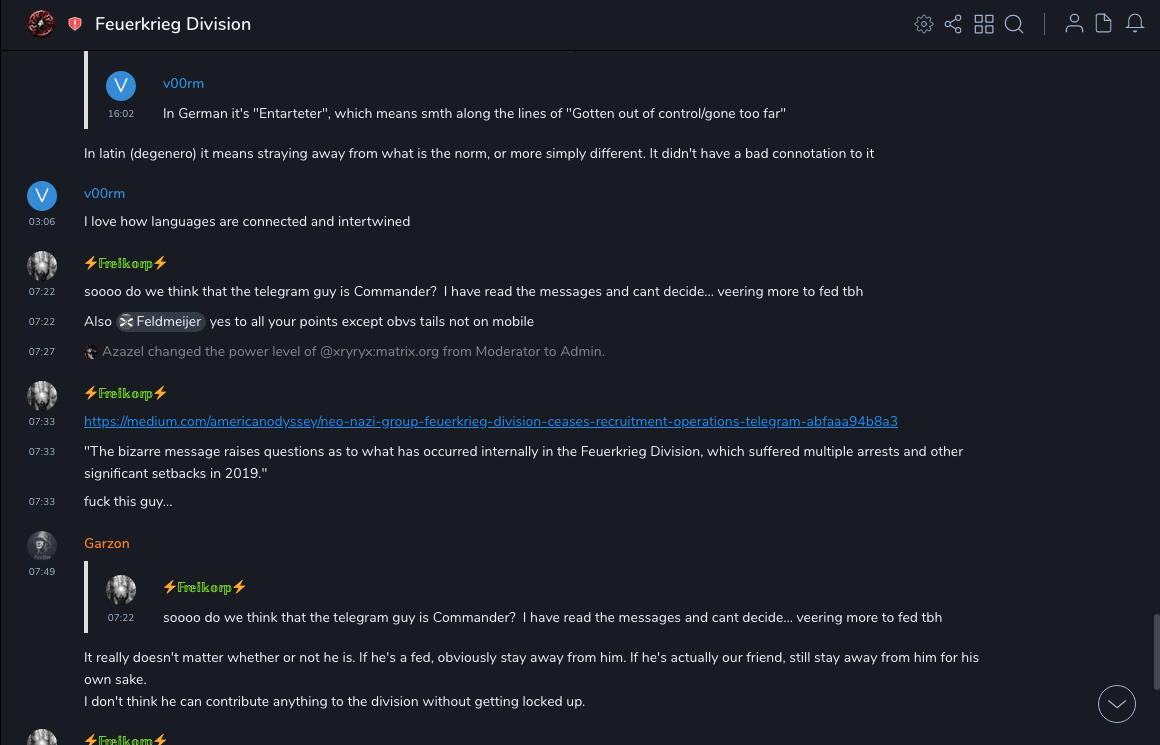
Task: Click the vertical scrollbar thumb
Action: [1155, 650]
